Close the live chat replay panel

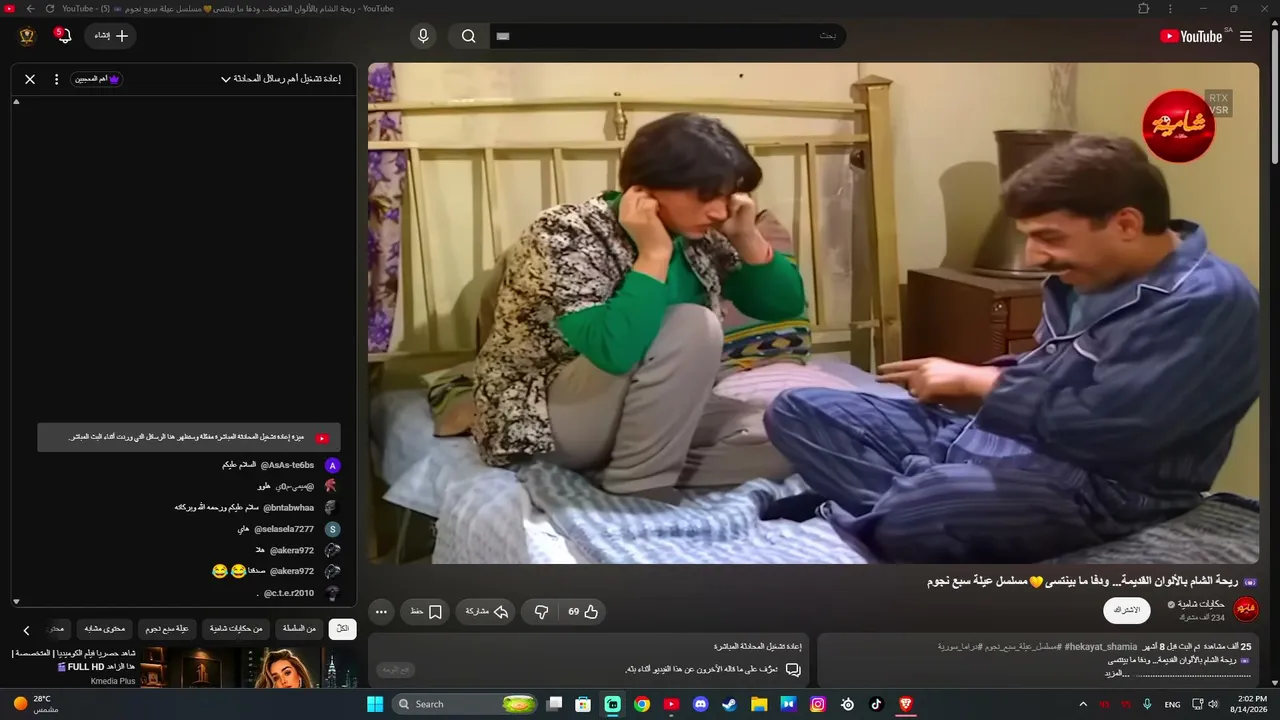click(30, 79)
